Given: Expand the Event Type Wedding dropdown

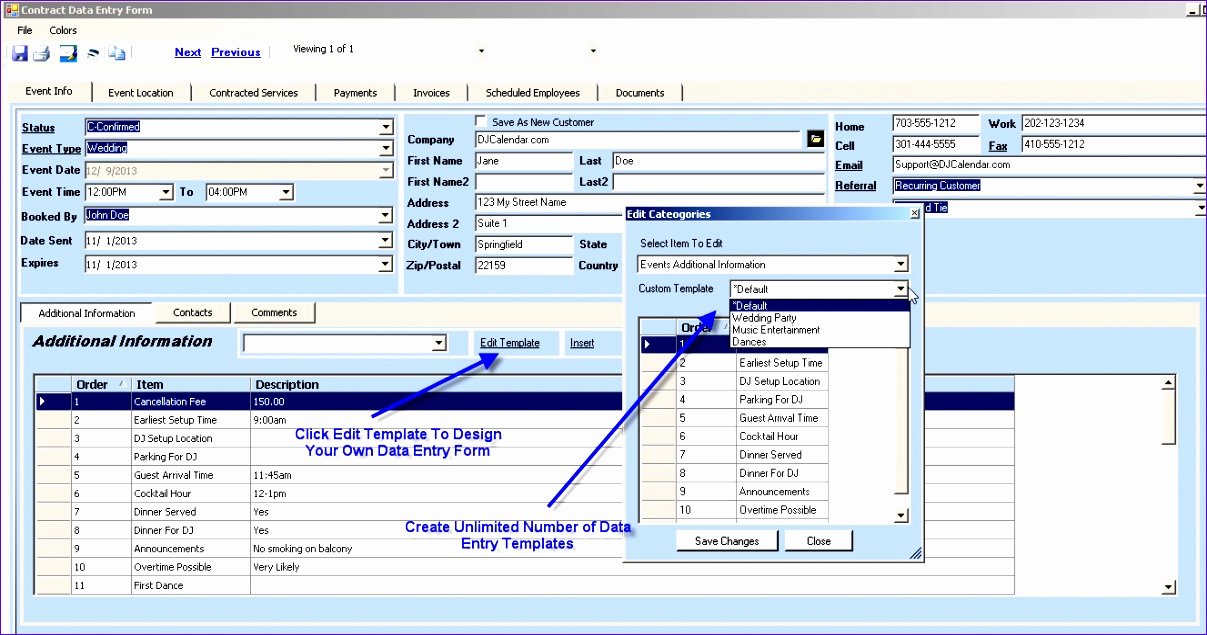Looking at the screenshot, I should point(386,148).
